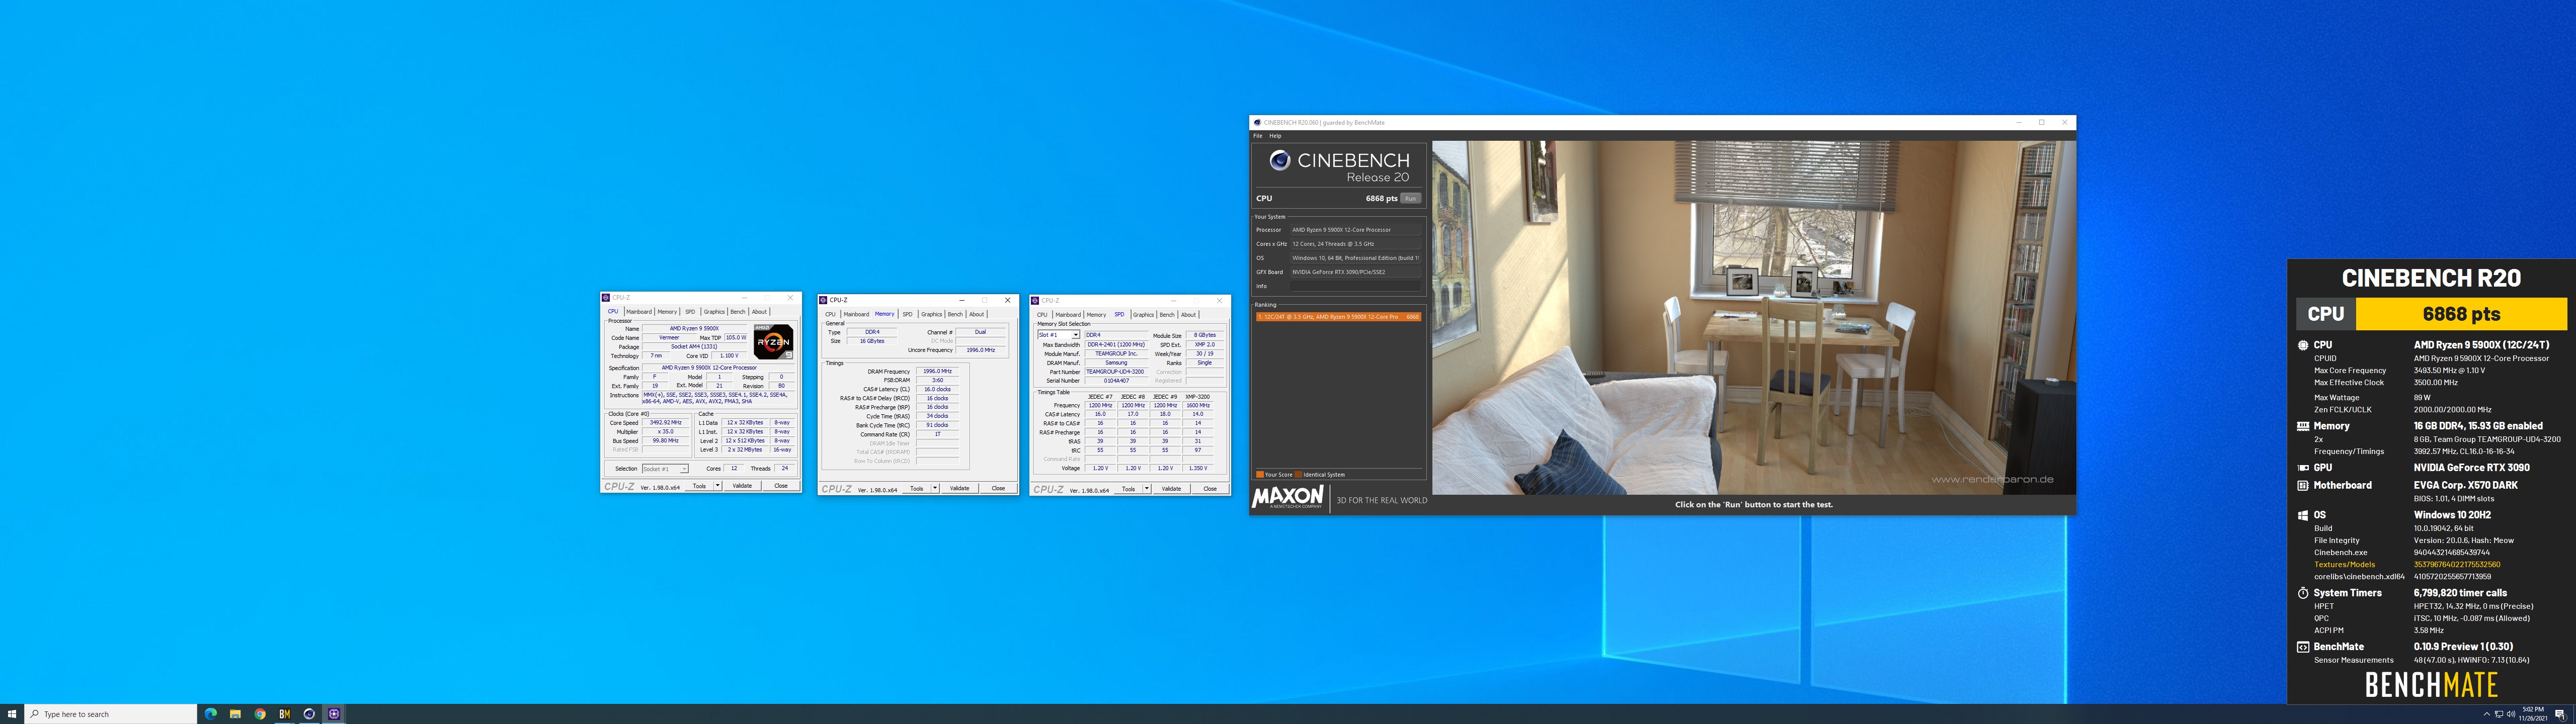Click Validate in the CPU-tab CPU-Z window
The height and width of the screenshot is (724, 2576).
click(x=742, y=486)
